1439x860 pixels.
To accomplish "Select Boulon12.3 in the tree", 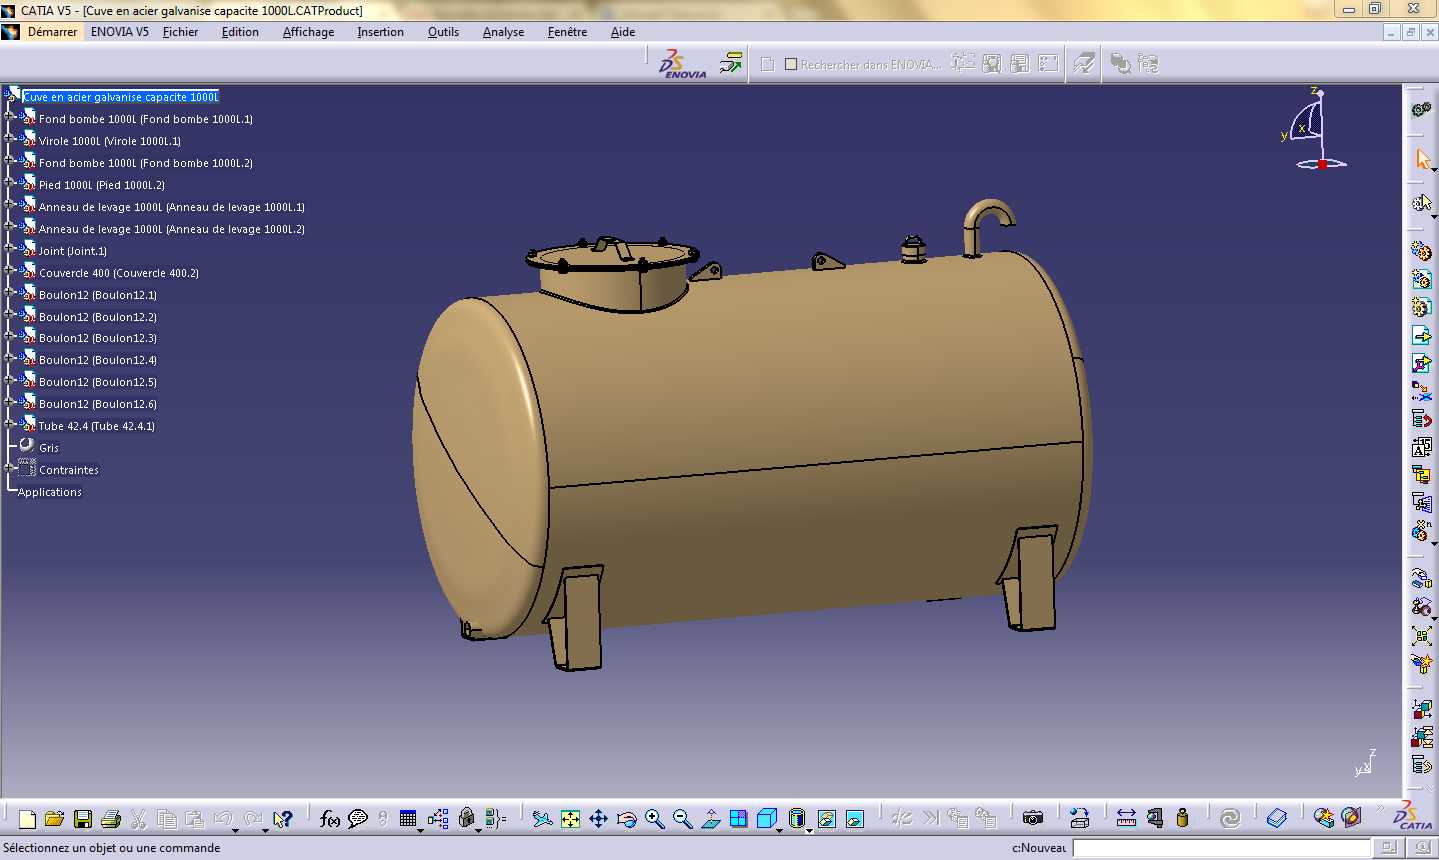I will point(98,338).
